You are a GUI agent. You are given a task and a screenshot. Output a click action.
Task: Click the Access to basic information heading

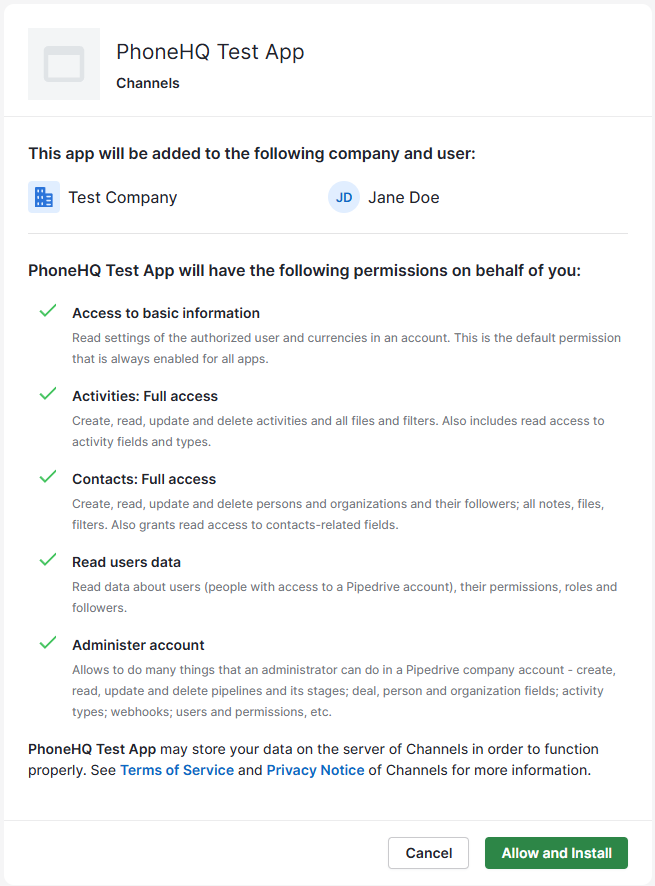pos(166,313)
